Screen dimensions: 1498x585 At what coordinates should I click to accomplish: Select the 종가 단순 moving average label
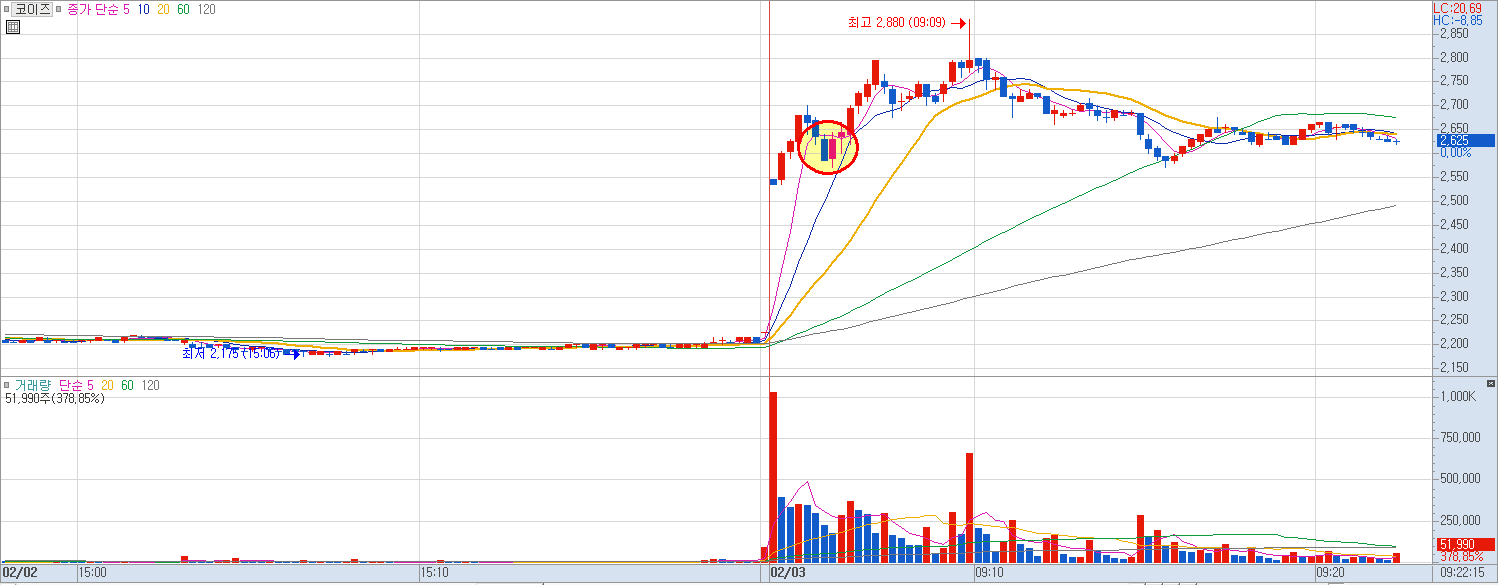93,9
